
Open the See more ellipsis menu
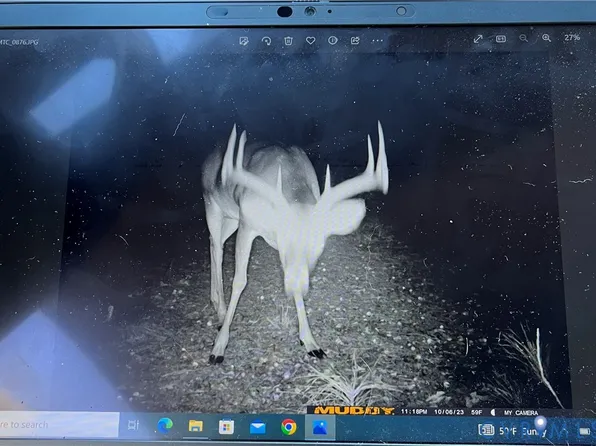[377, 40]
